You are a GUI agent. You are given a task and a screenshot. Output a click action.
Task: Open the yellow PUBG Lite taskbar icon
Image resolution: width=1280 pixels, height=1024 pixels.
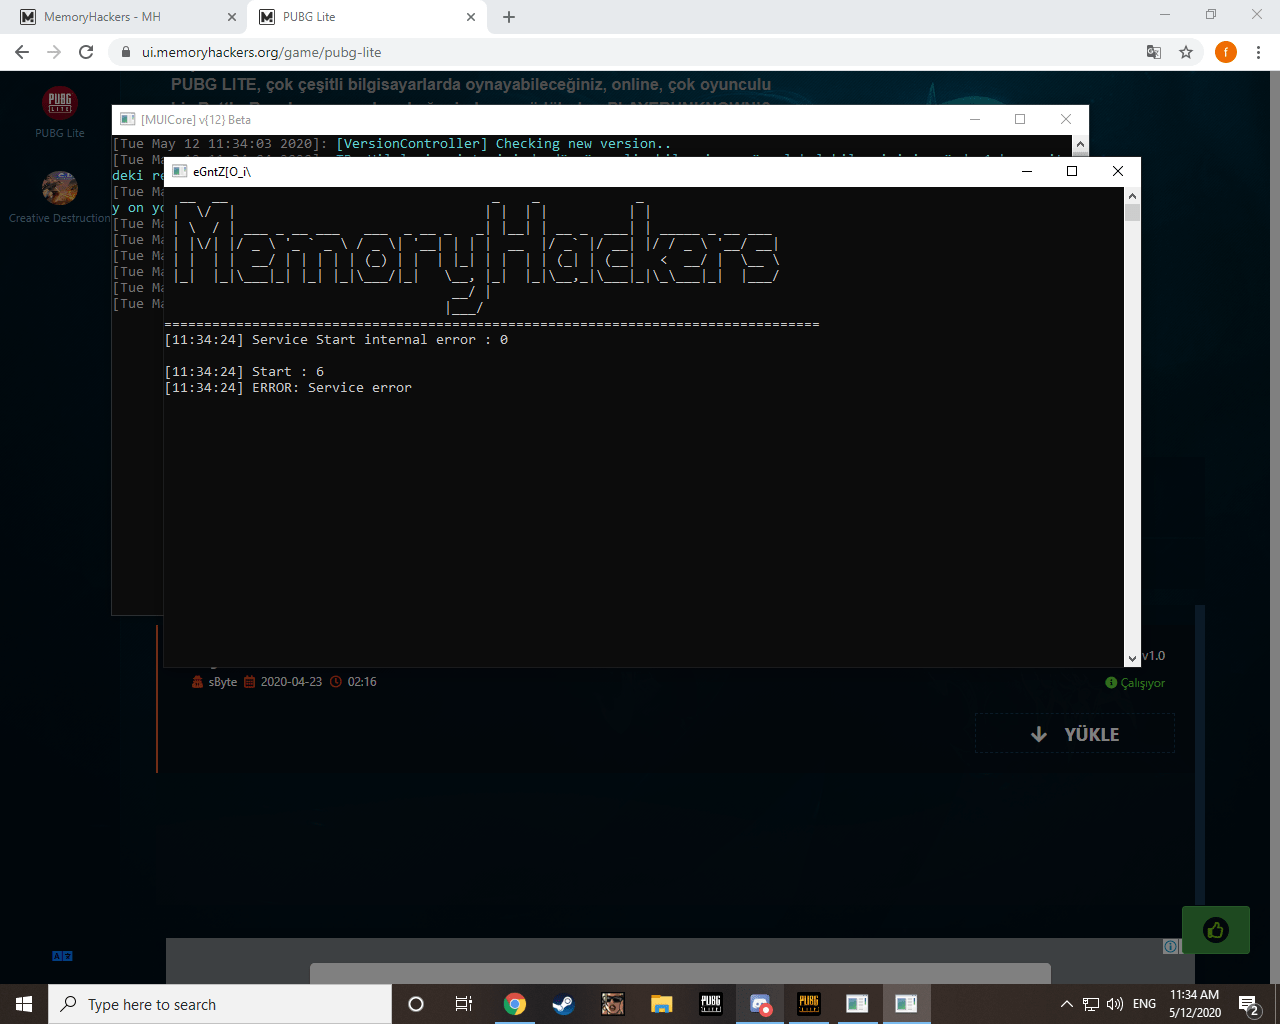808,1004
